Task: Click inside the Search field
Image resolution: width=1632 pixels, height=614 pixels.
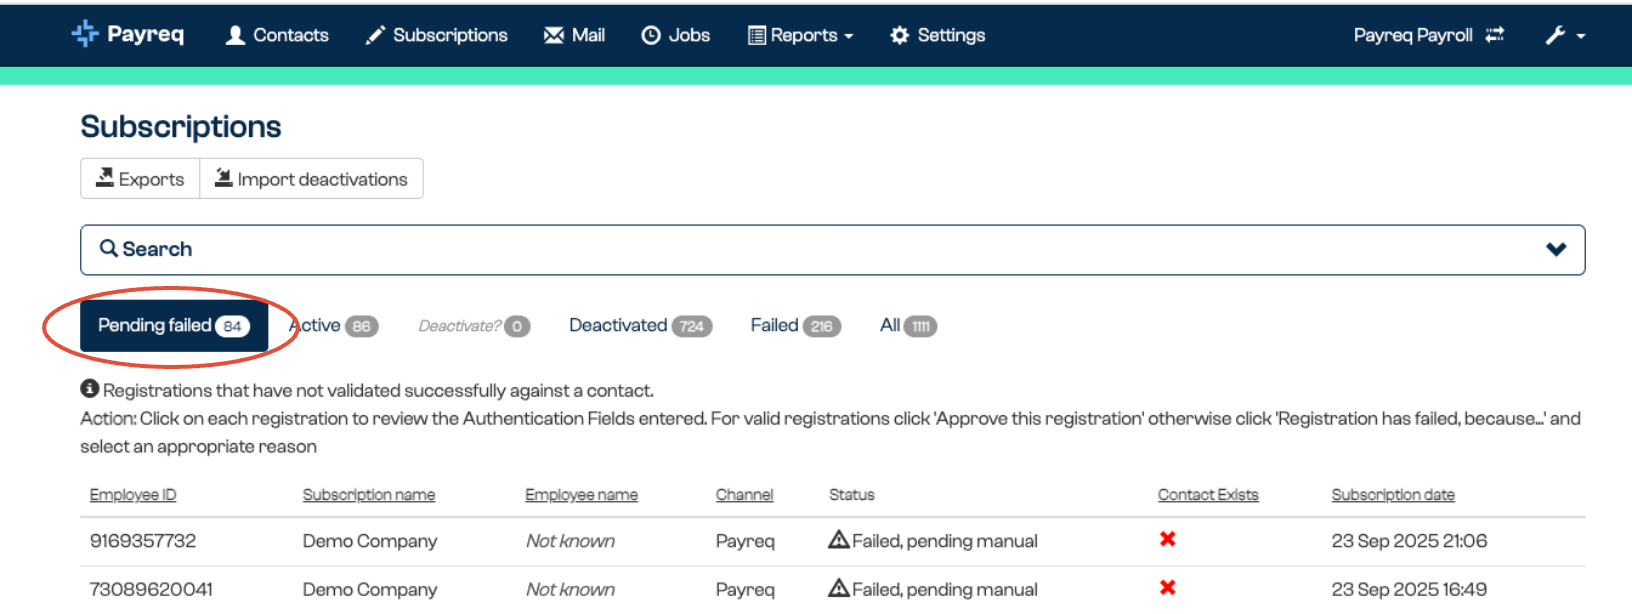Action: [x=832, y=249]
